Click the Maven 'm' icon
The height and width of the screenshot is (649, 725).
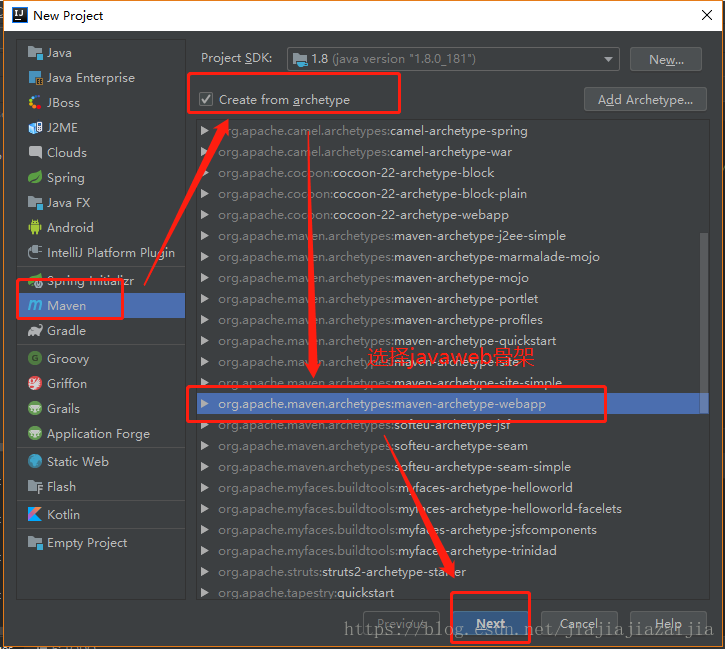[x=35, y=306]
